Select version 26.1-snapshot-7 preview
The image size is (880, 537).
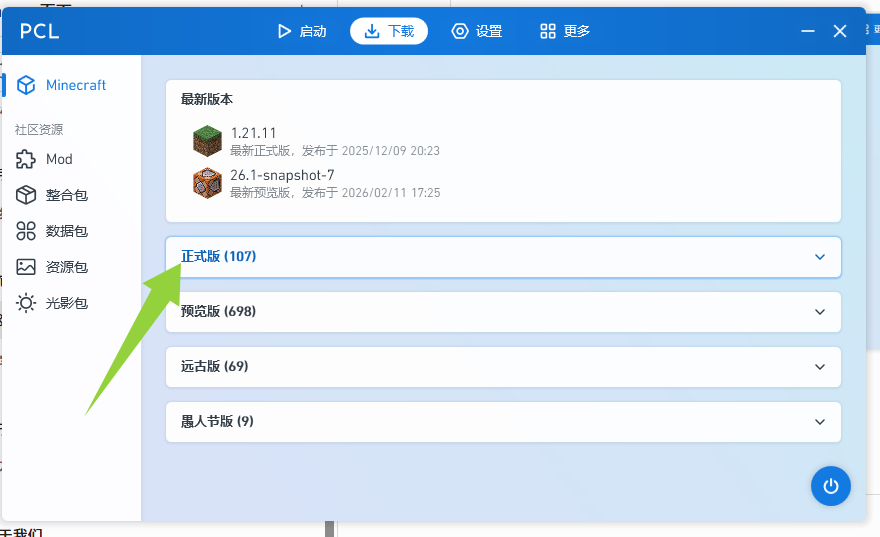pos(503,183)
